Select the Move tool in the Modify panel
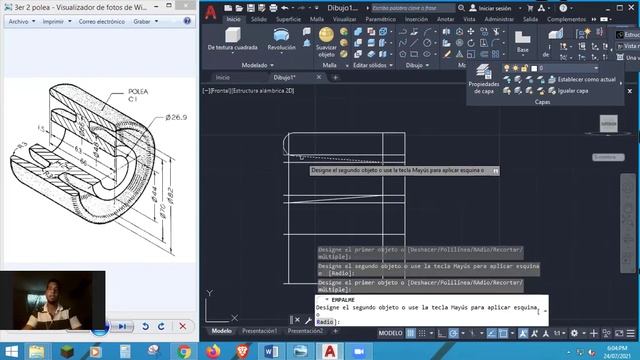 tap(471, 31)
